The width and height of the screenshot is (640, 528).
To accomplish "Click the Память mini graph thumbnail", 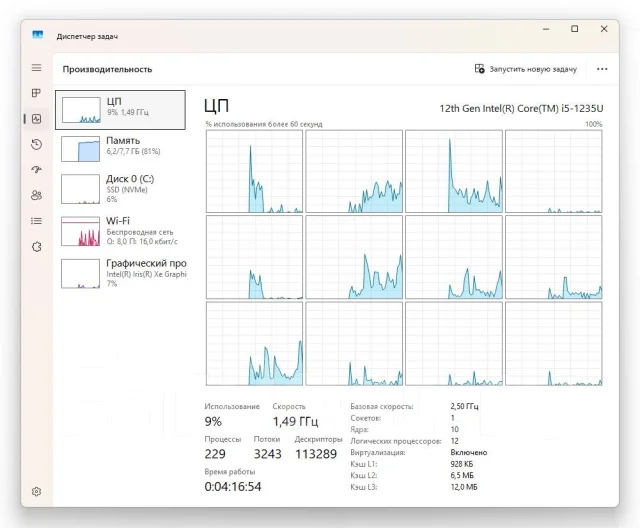I will click(80, 149).
